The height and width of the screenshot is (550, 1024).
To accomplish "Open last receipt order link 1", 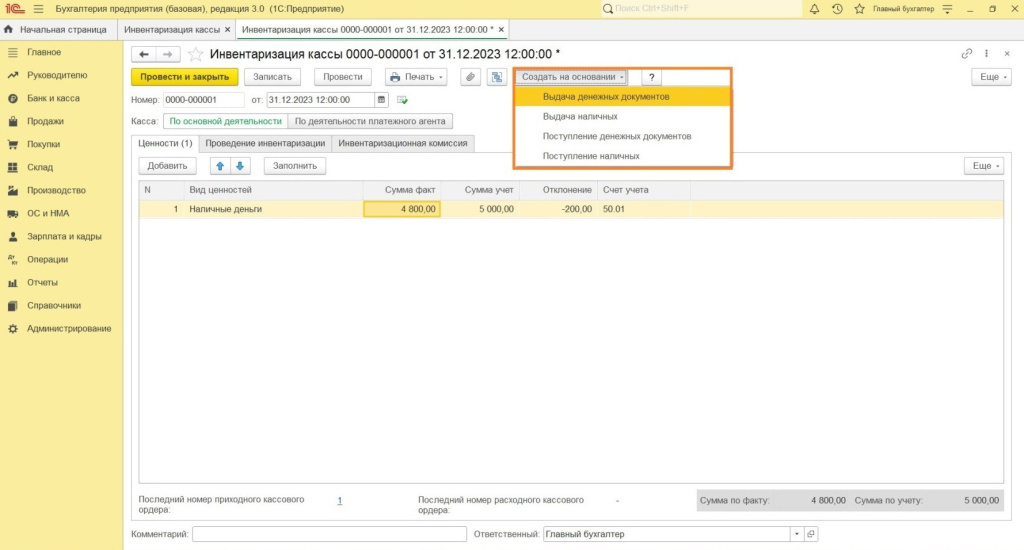I will click(340, 500).
